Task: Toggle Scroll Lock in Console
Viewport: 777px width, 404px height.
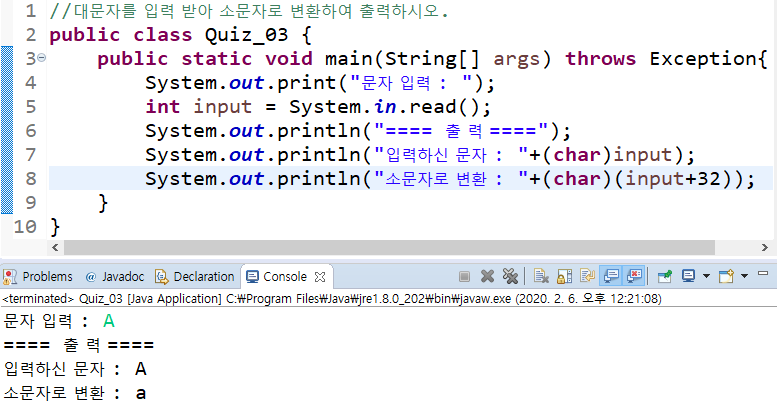Action: point(564,276)
